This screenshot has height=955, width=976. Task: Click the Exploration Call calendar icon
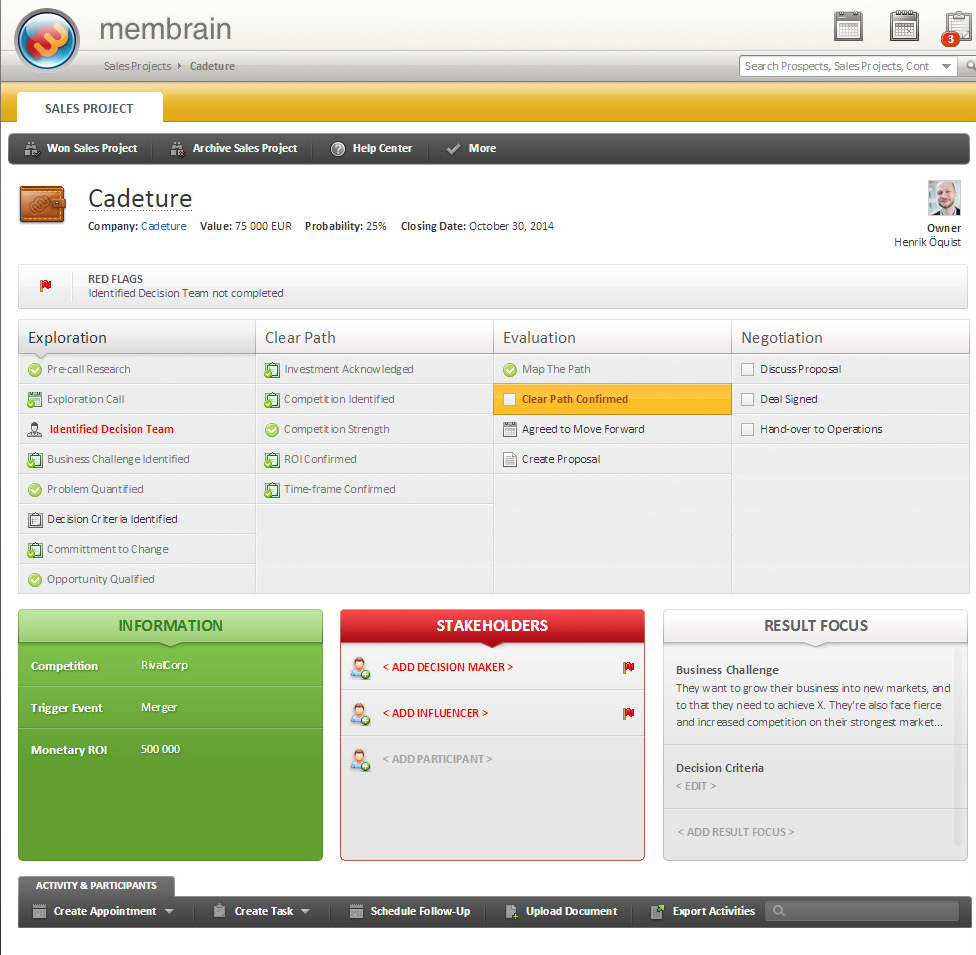35,400
